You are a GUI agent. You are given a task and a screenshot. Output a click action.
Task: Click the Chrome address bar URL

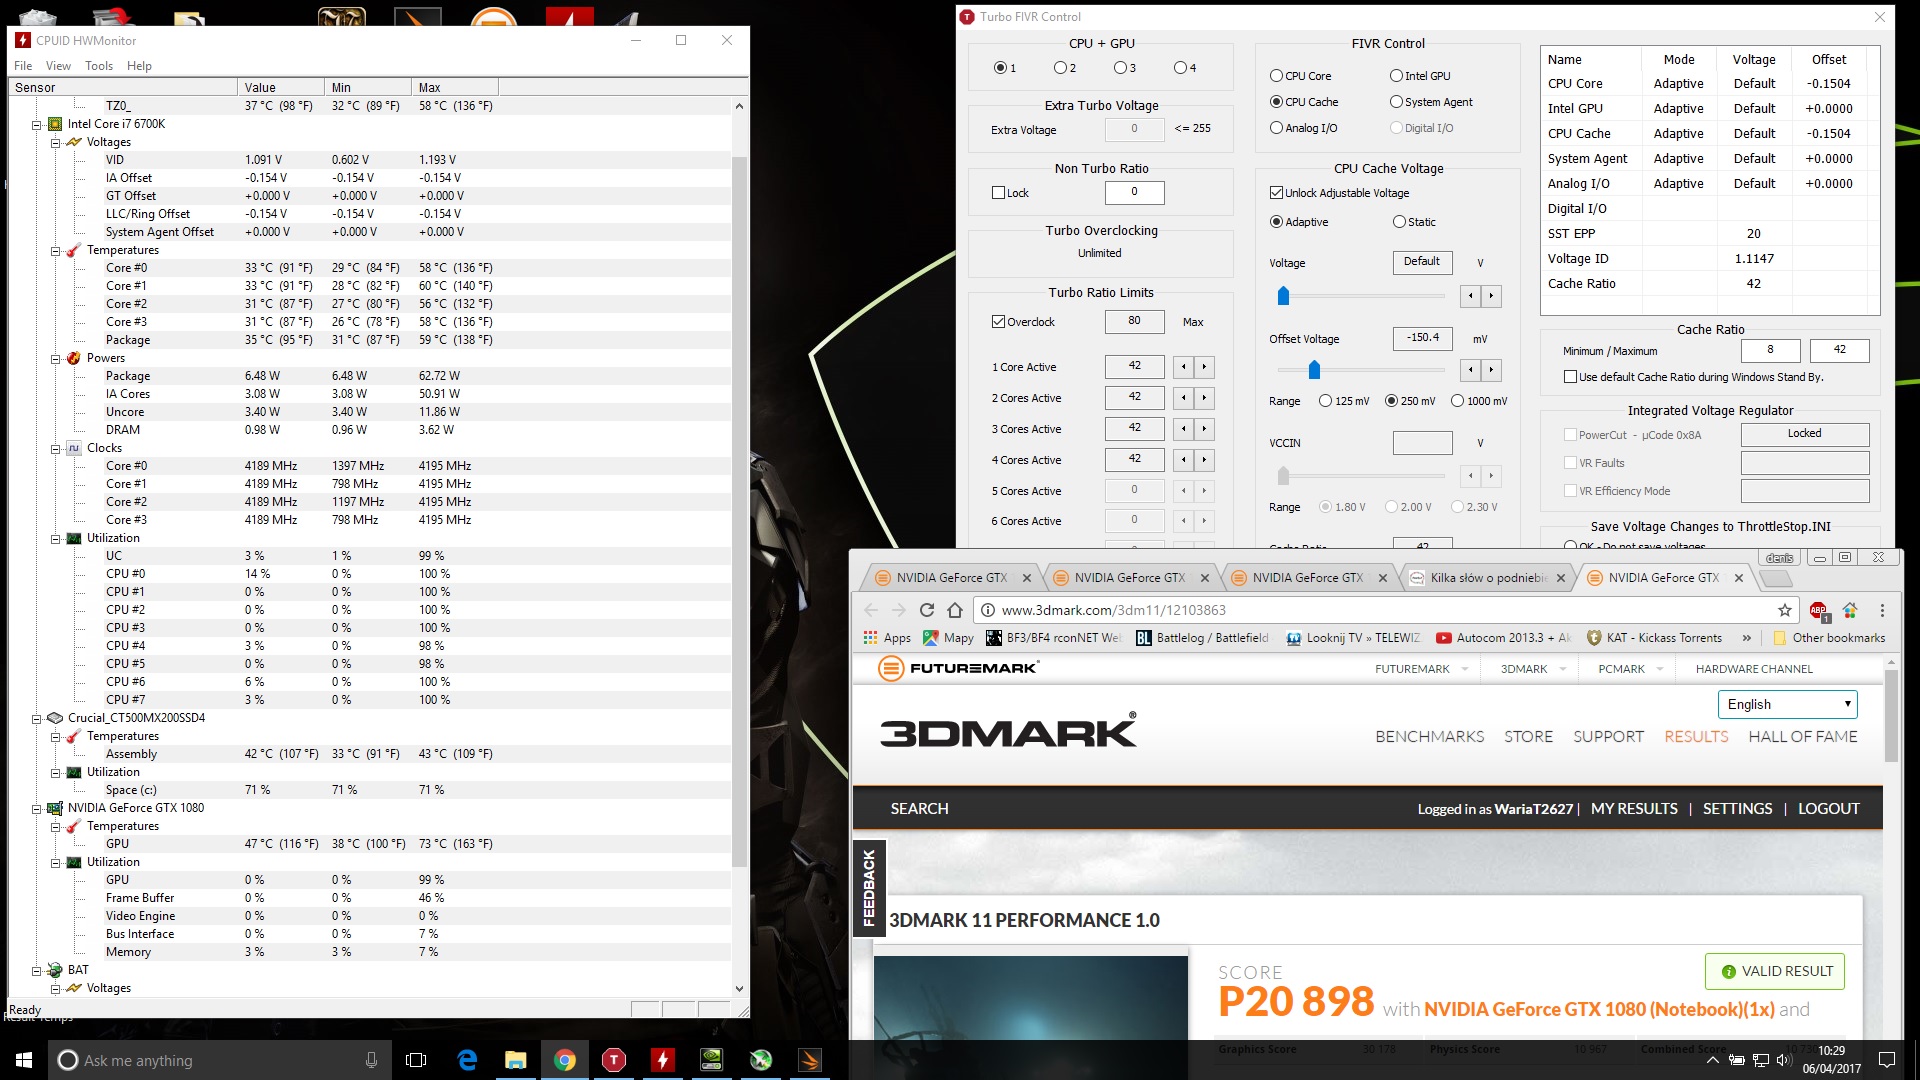tap(1113, 610)
